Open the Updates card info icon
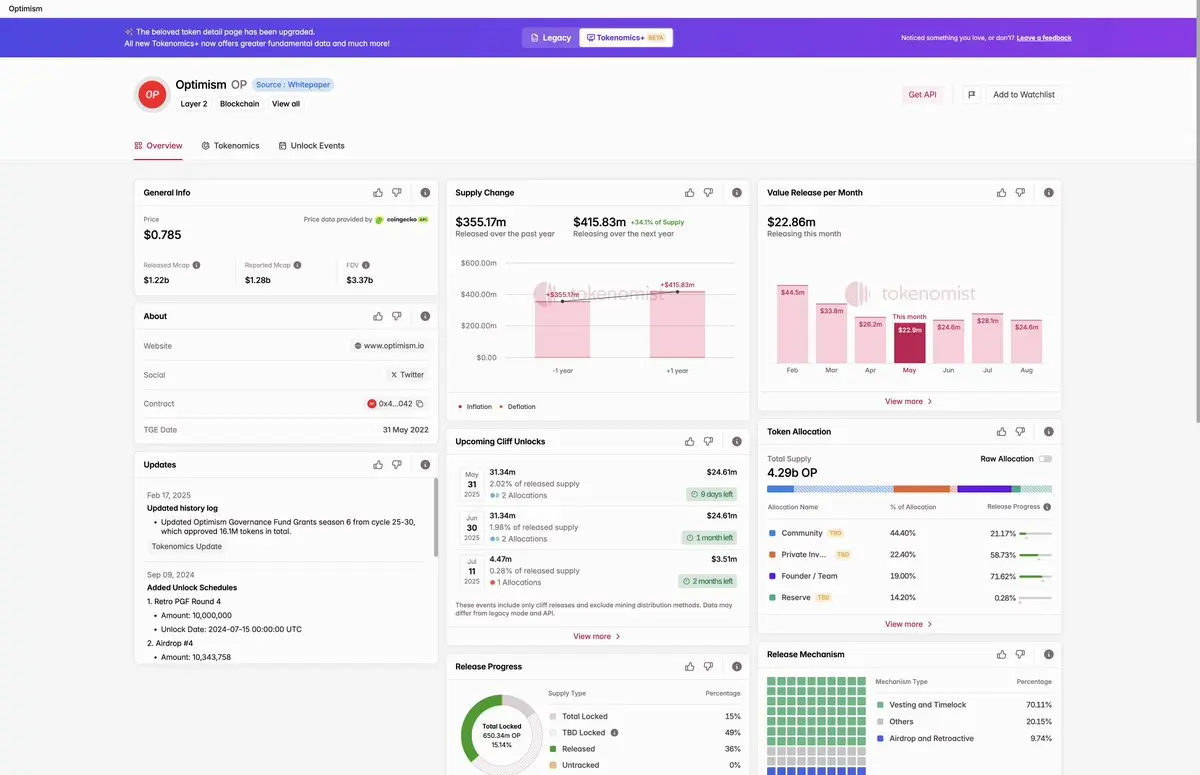The image size is (1200, 775). 425,465
